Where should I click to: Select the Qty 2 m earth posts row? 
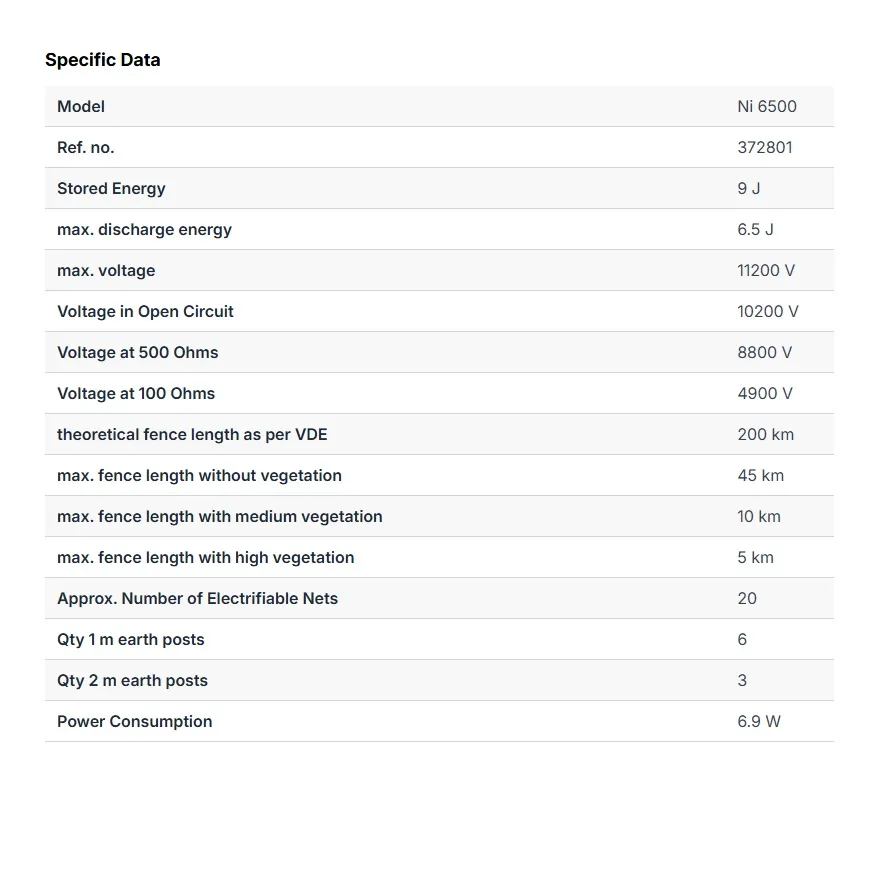click(x=439, y=680)
